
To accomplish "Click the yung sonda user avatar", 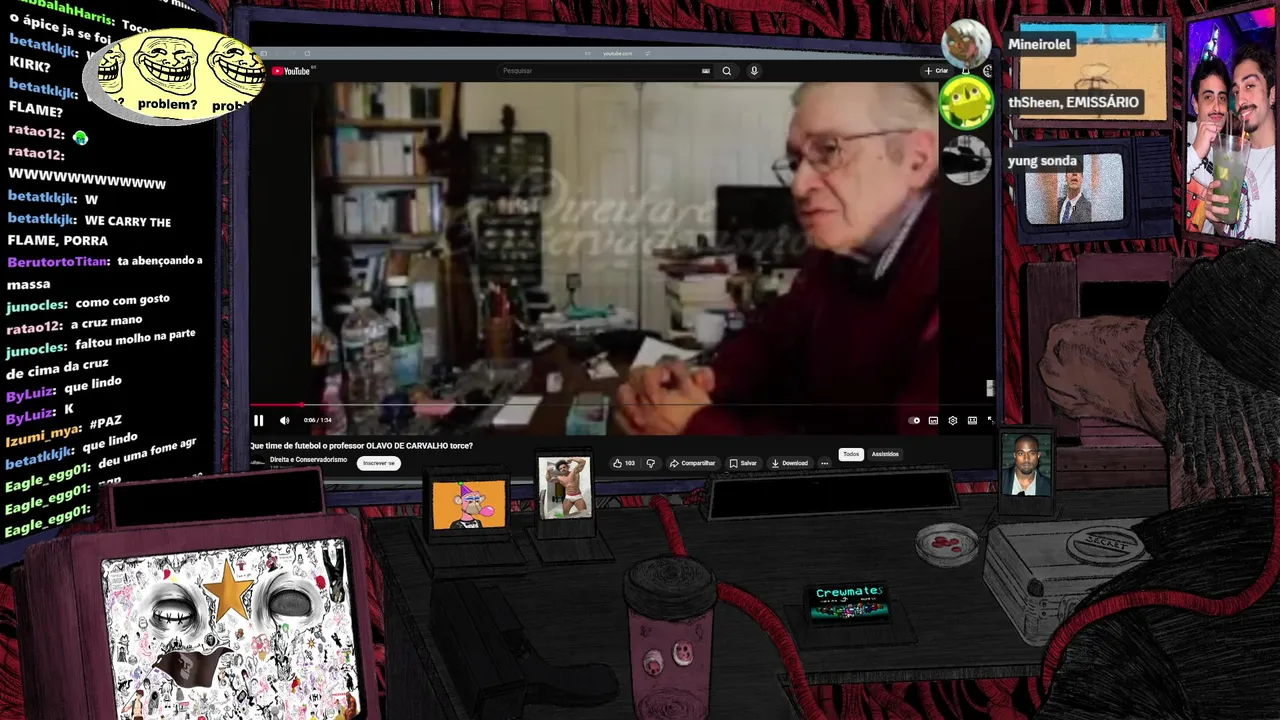I will point(966,160).
